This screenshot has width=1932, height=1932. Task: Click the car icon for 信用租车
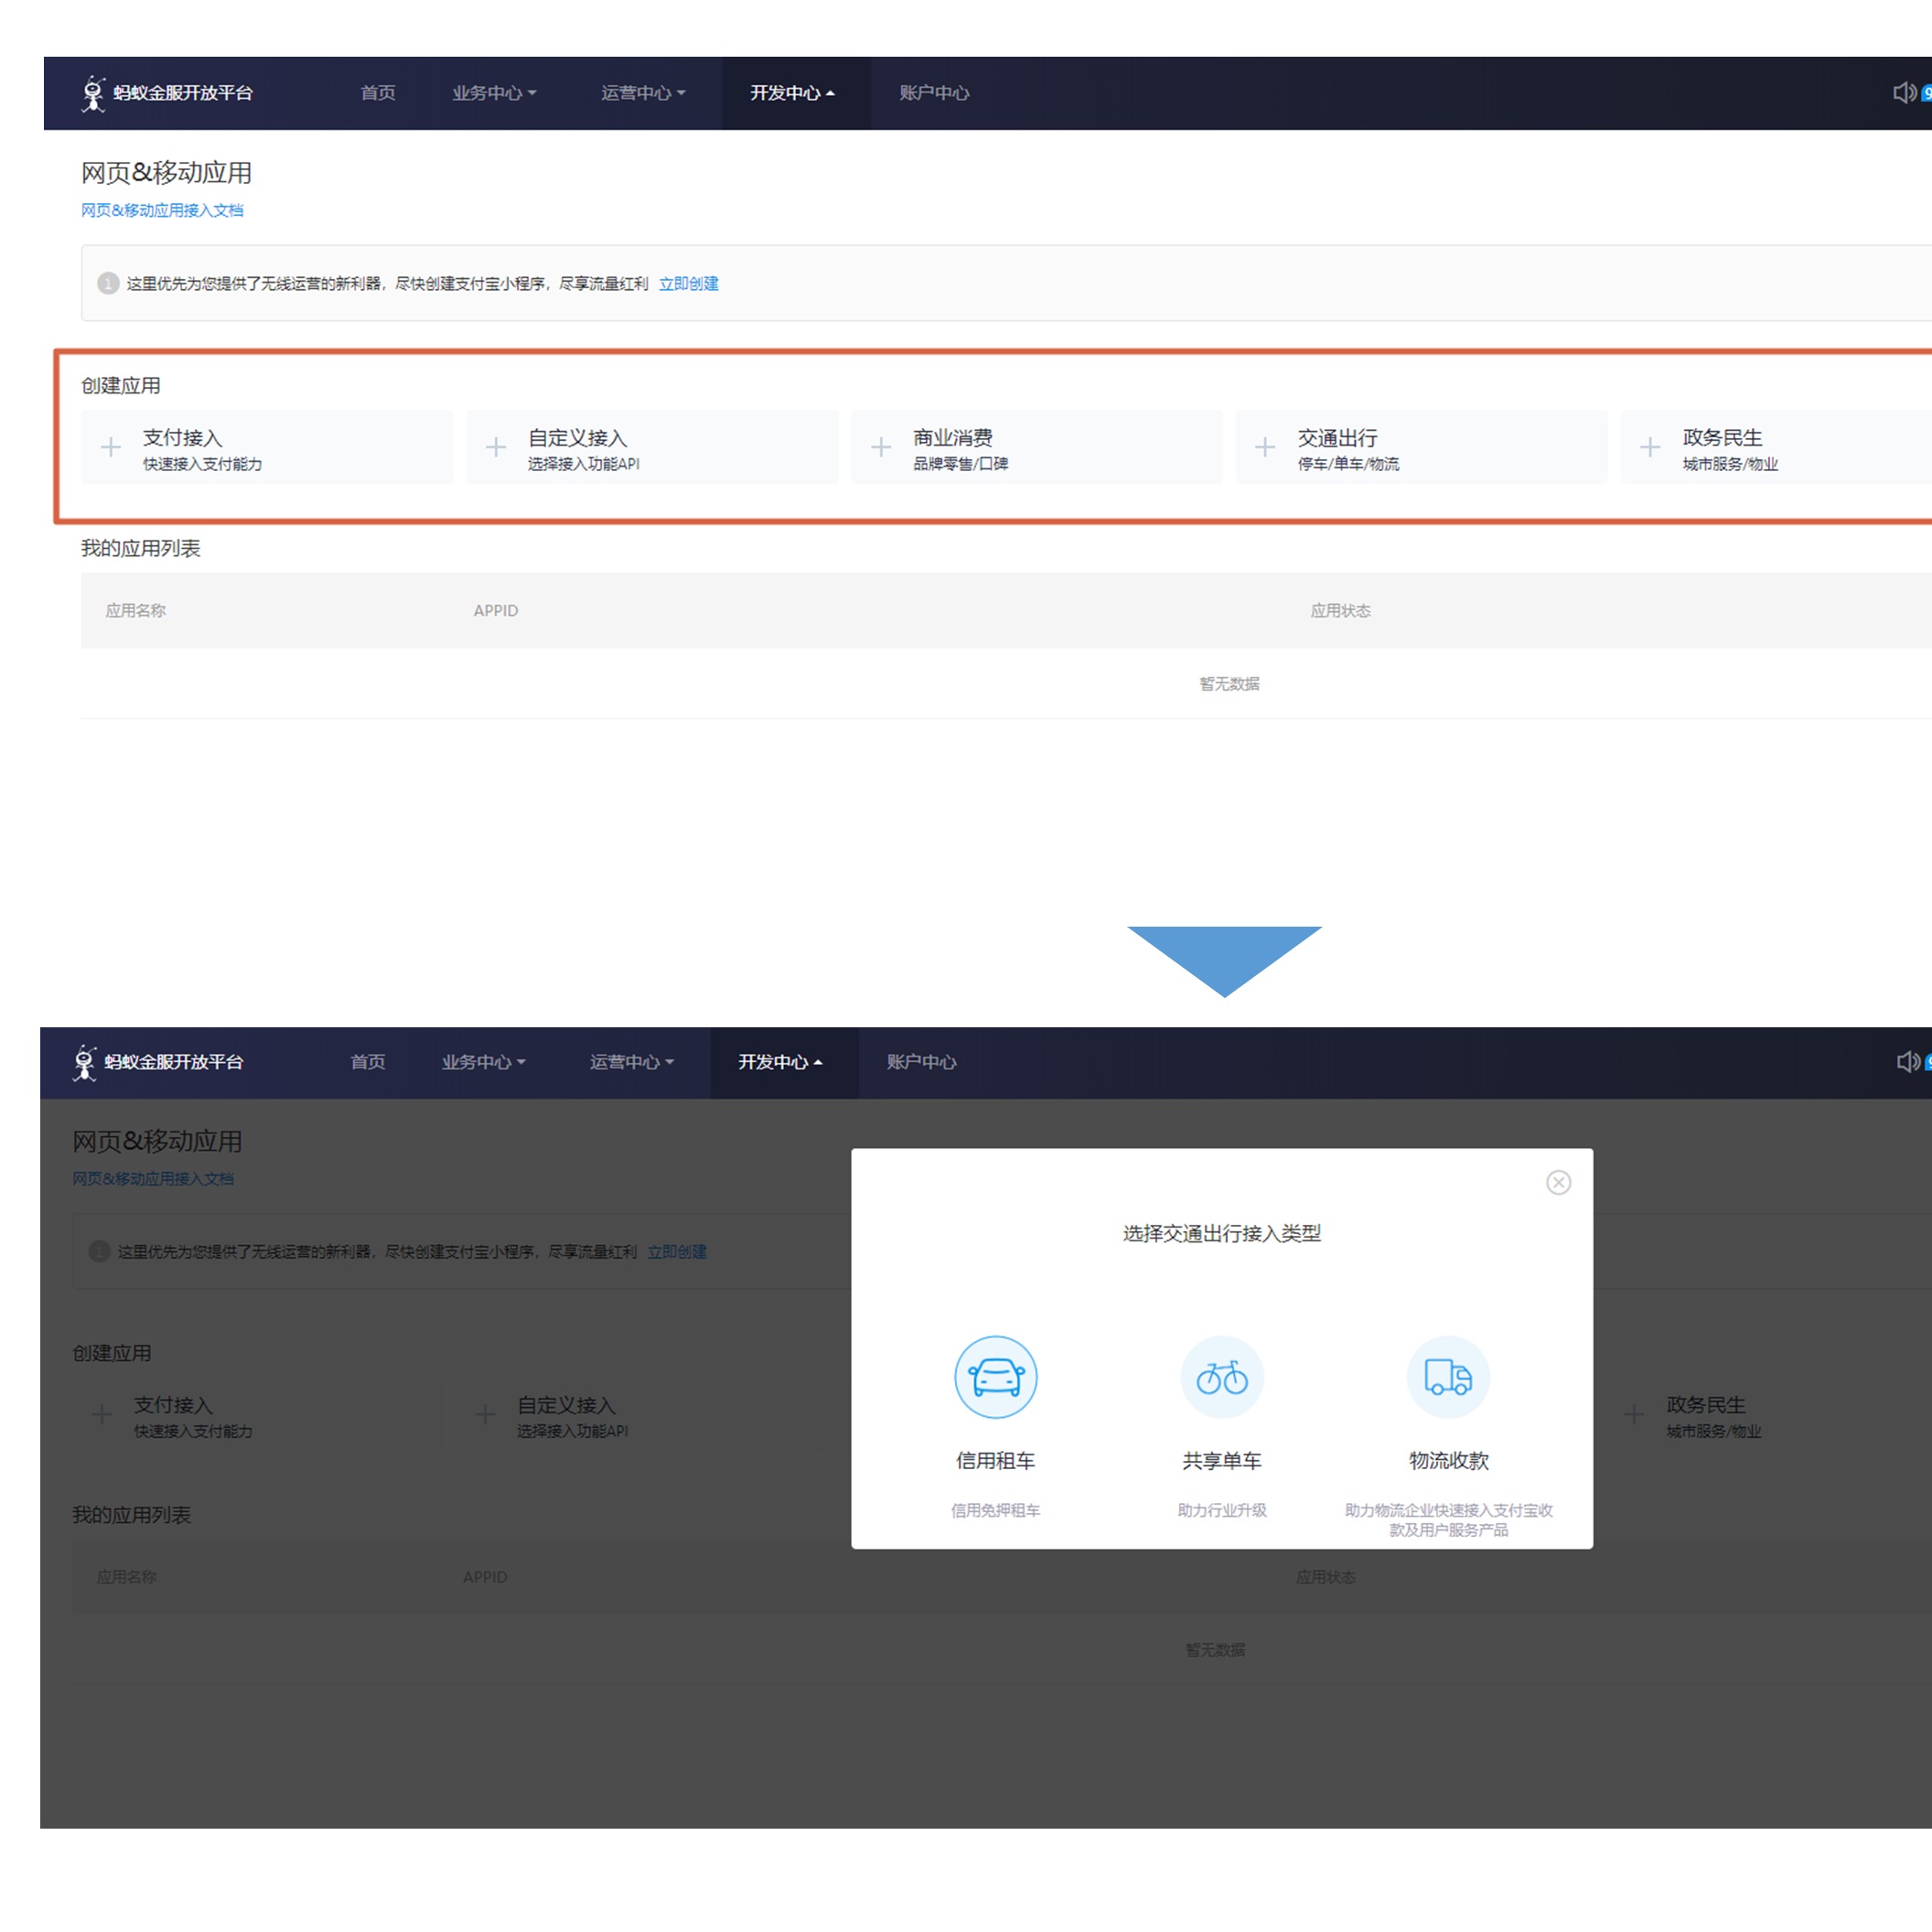click(995, 1377)
